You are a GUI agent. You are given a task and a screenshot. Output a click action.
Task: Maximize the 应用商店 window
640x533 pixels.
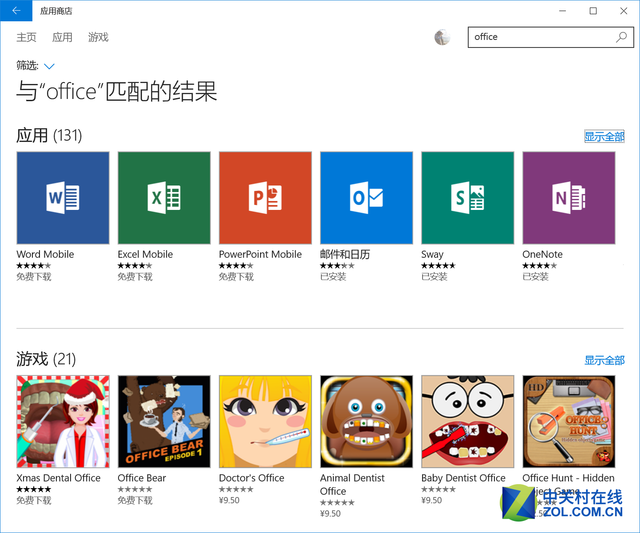[x=593, y=11]
